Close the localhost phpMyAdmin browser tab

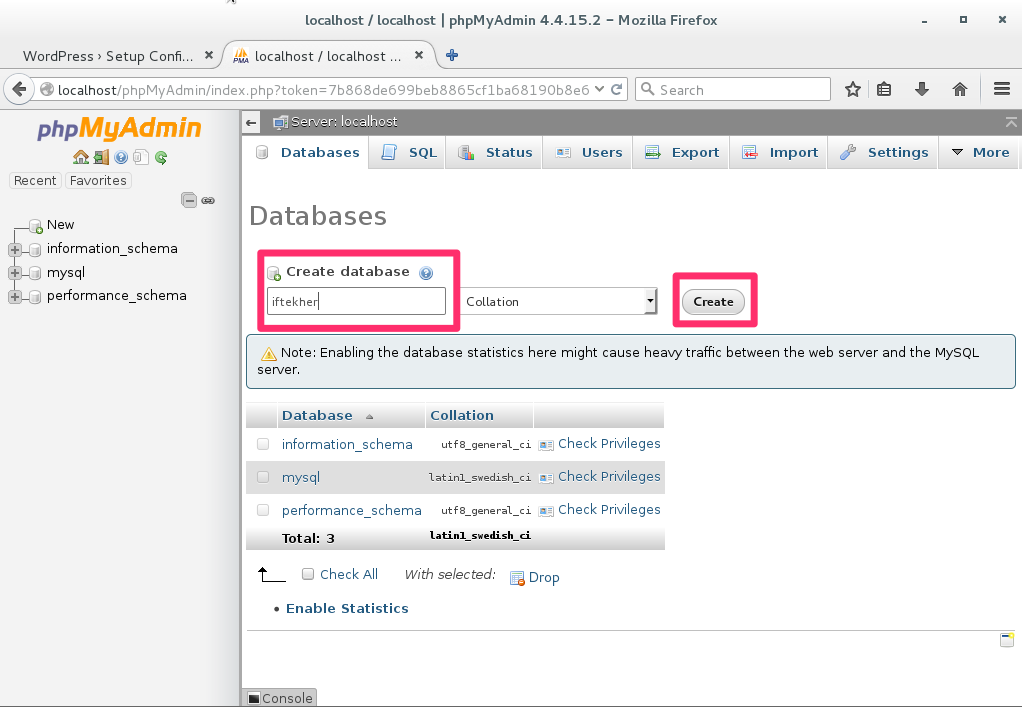coord(419,55)
